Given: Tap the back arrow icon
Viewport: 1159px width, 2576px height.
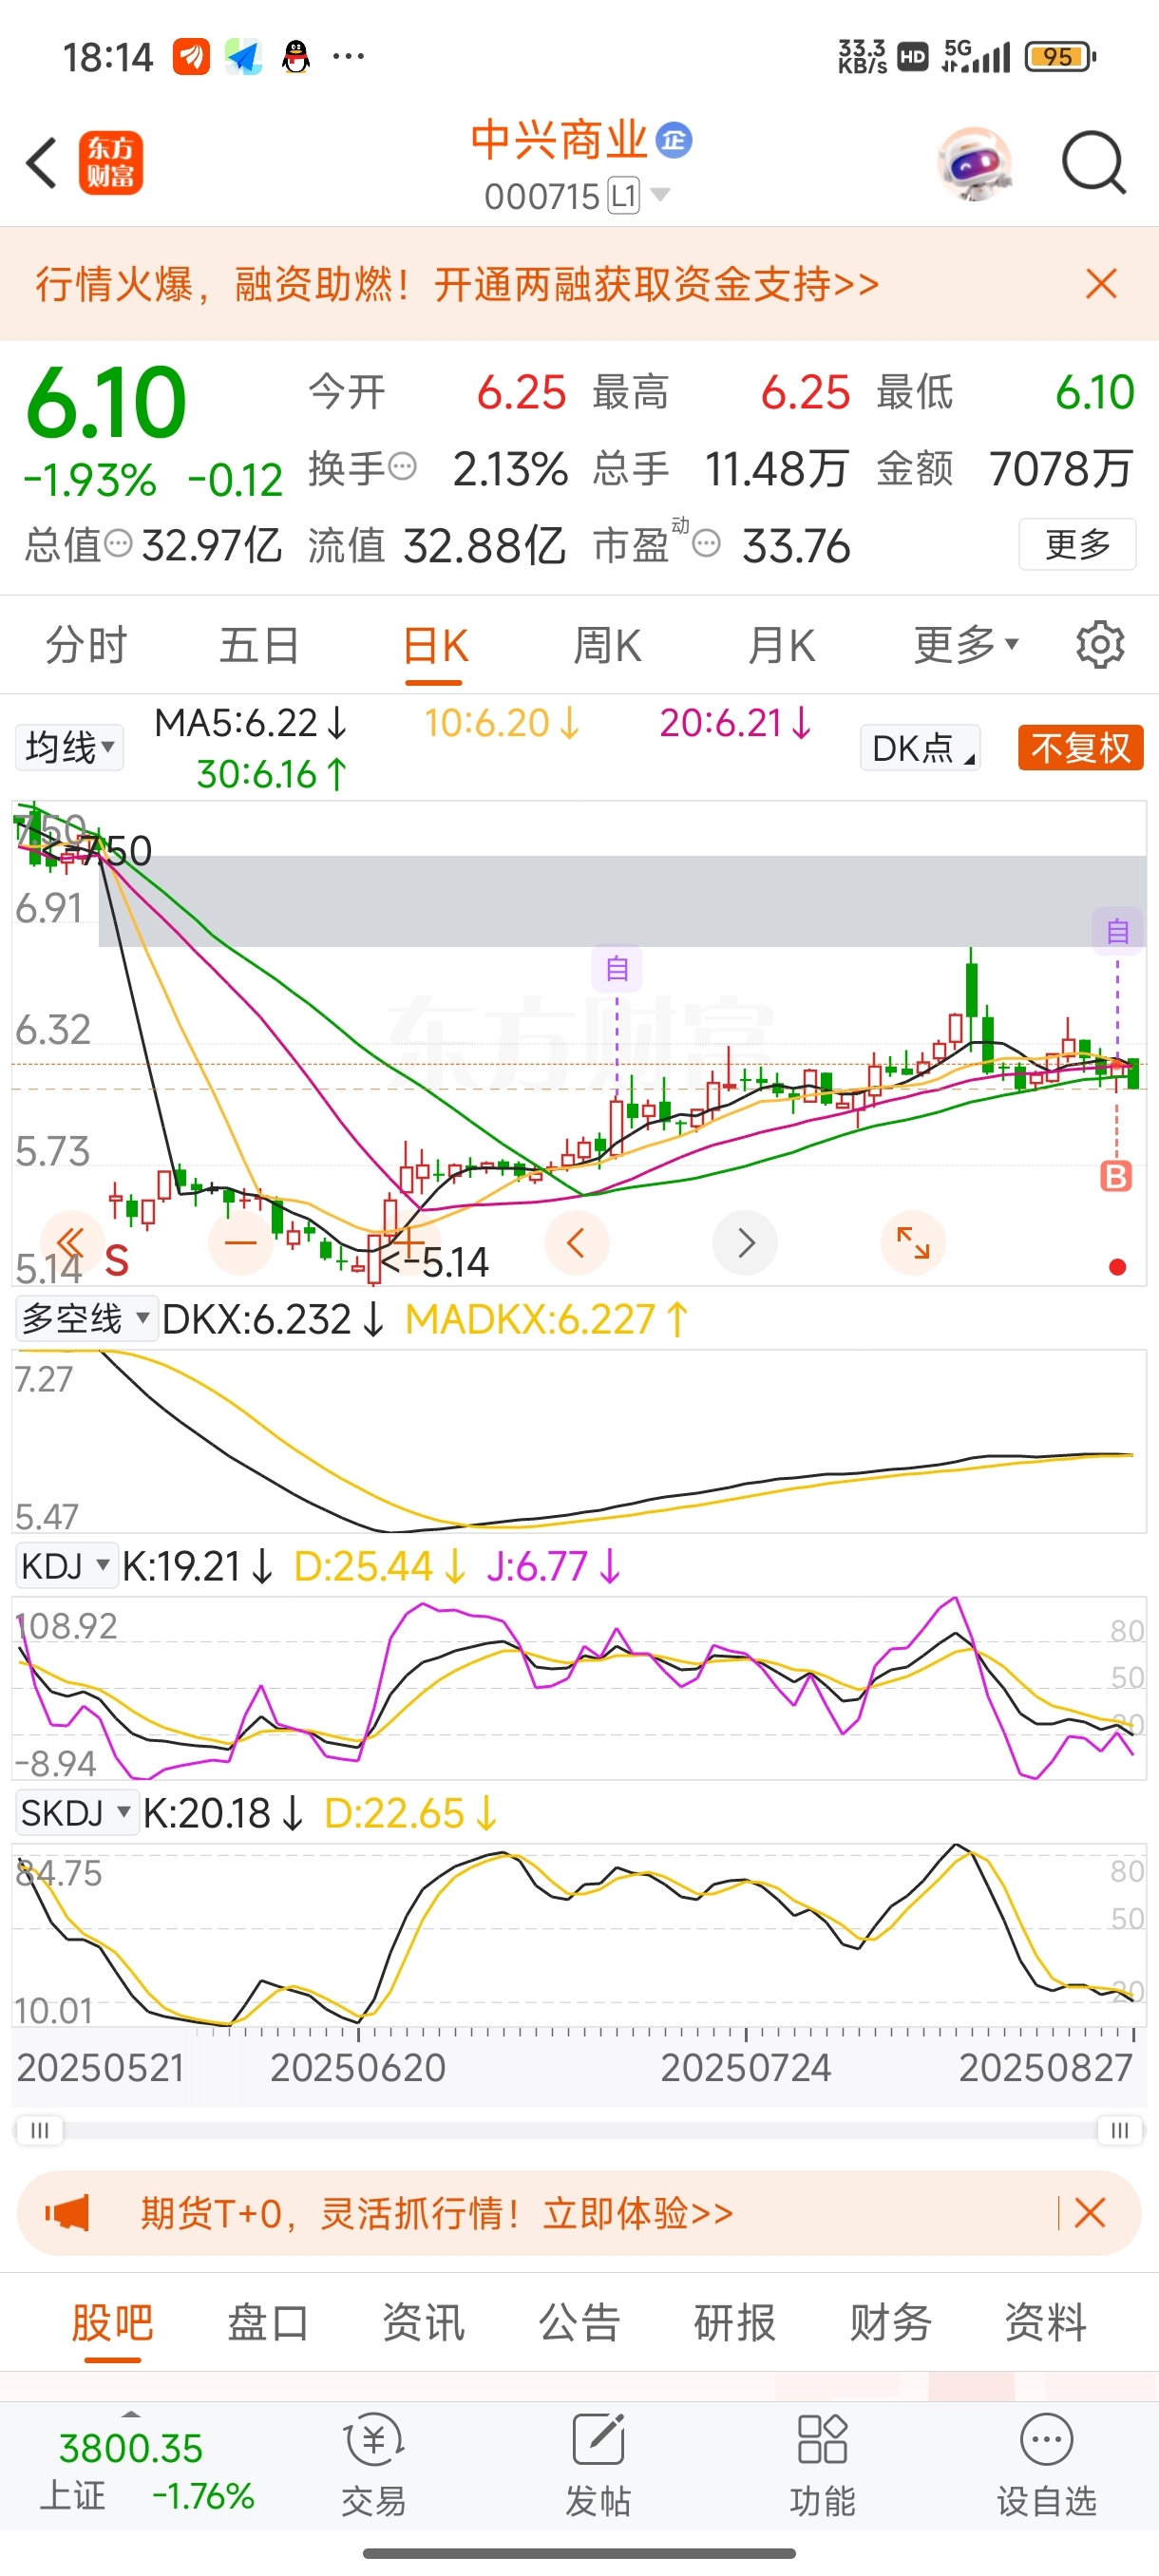Looking at the screenshot, I should [x=41, y=163].
